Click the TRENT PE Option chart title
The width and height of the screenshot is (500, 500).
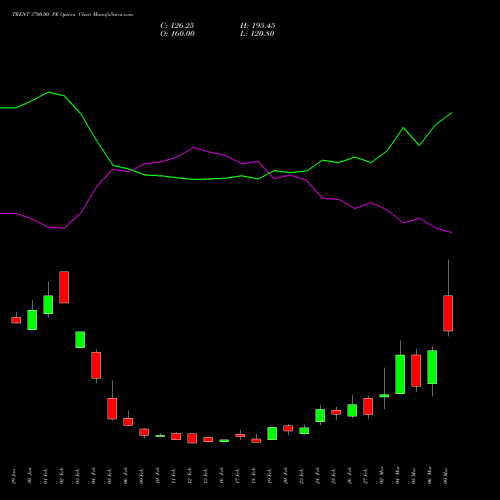[72, 14]
